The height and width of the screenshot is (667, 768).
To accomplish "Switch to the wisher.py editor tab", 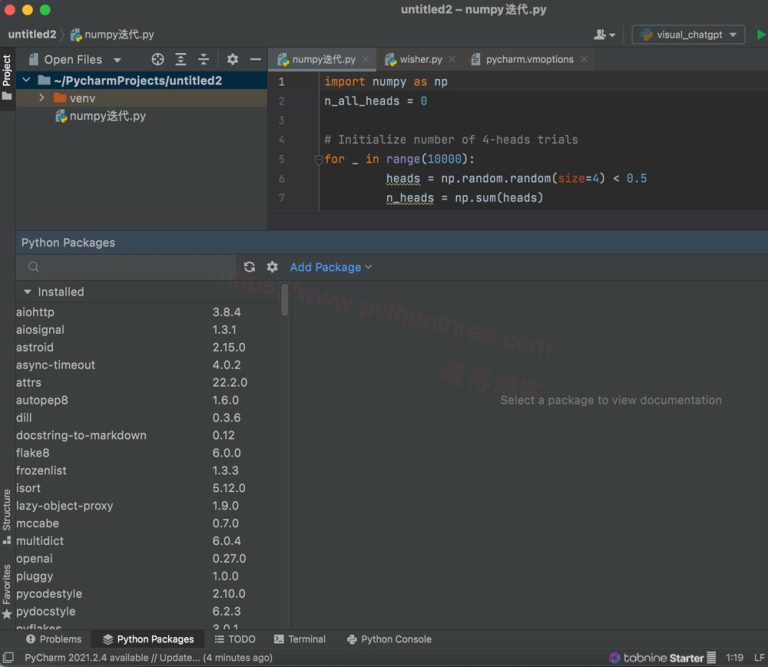I will 420,60.
